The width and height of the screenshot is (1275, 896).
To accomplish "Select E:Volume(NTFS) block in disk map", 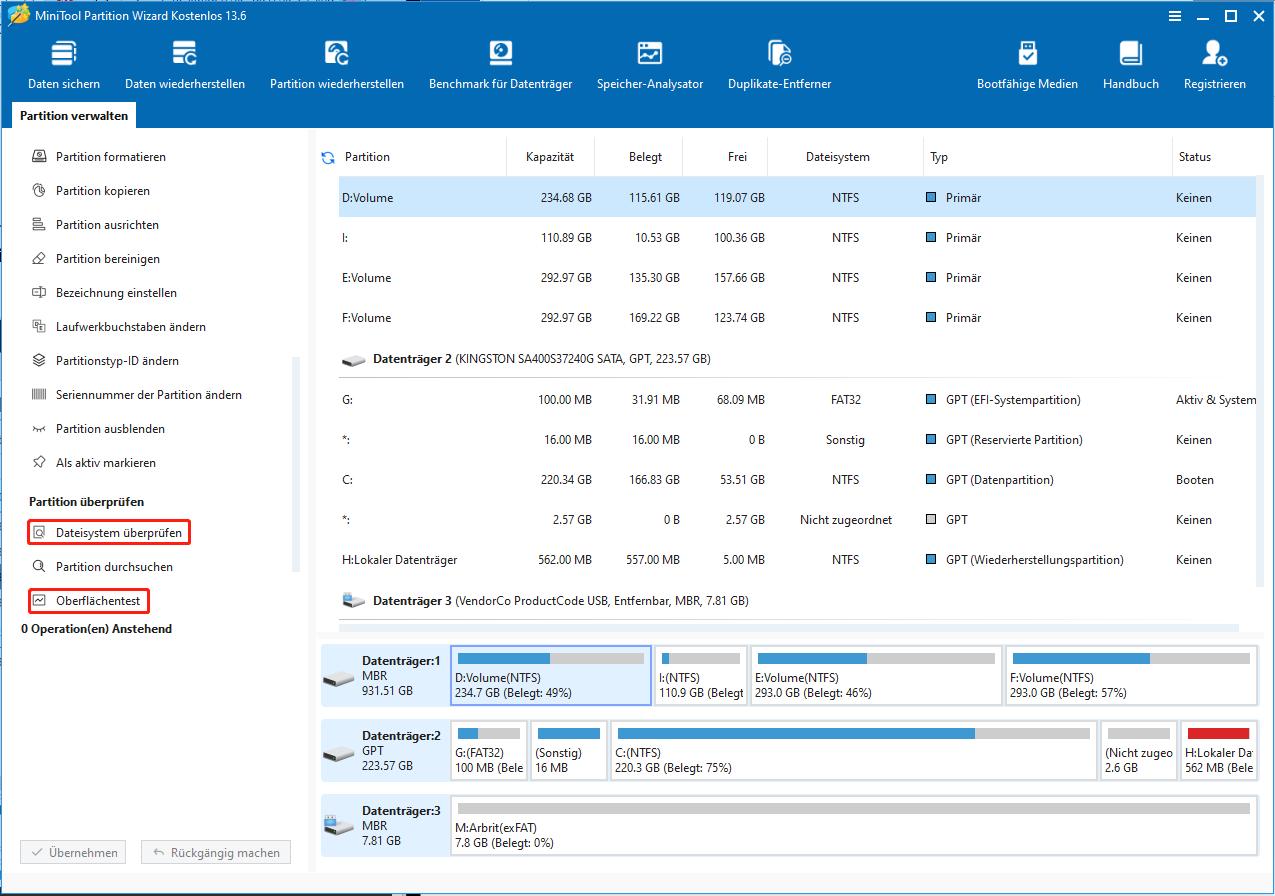I will 876,675.
